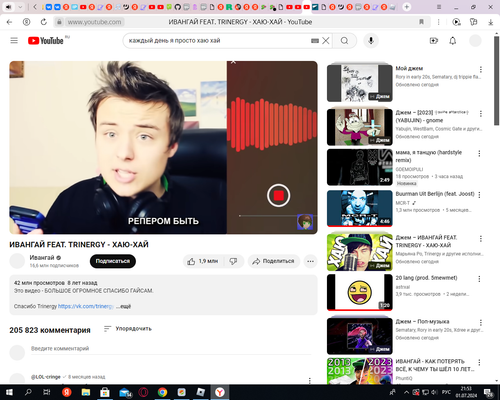Open Ивангай channel name
Image resolution: width=500 pixels, height=400 pixels.
tap(42, 258)
